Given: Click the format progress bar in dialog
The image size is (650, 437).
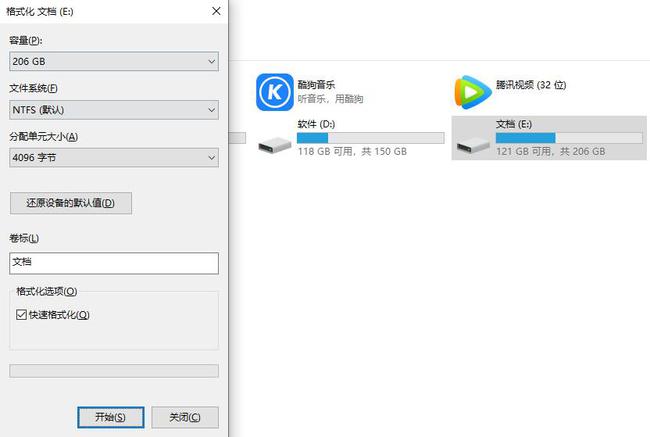Looking at the screenshot, I should pyautogui.click(x=114, y=371).
